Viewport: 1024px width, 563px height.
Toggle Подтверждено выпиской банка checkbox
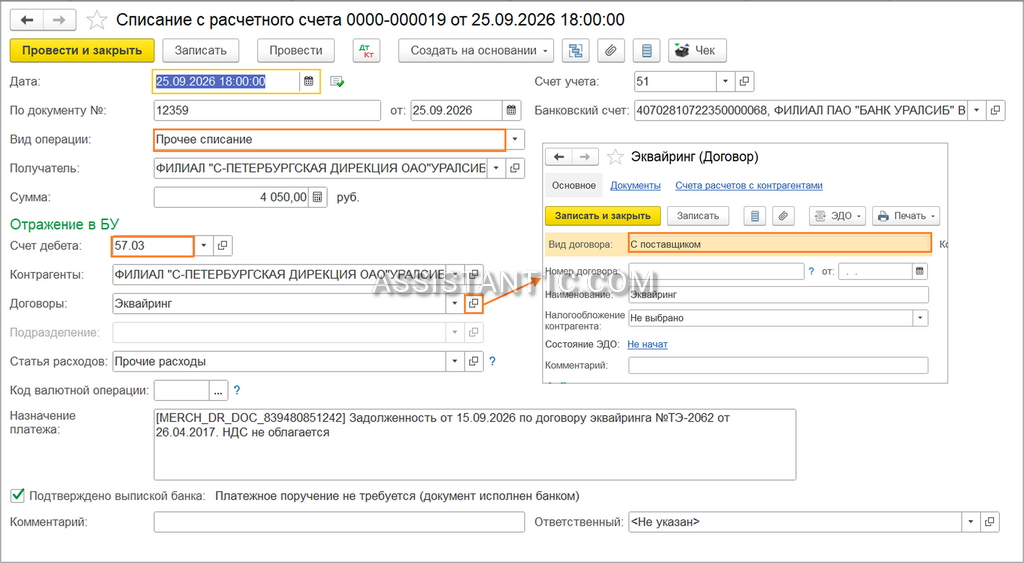pyautogui.click(x=18, y=496)
